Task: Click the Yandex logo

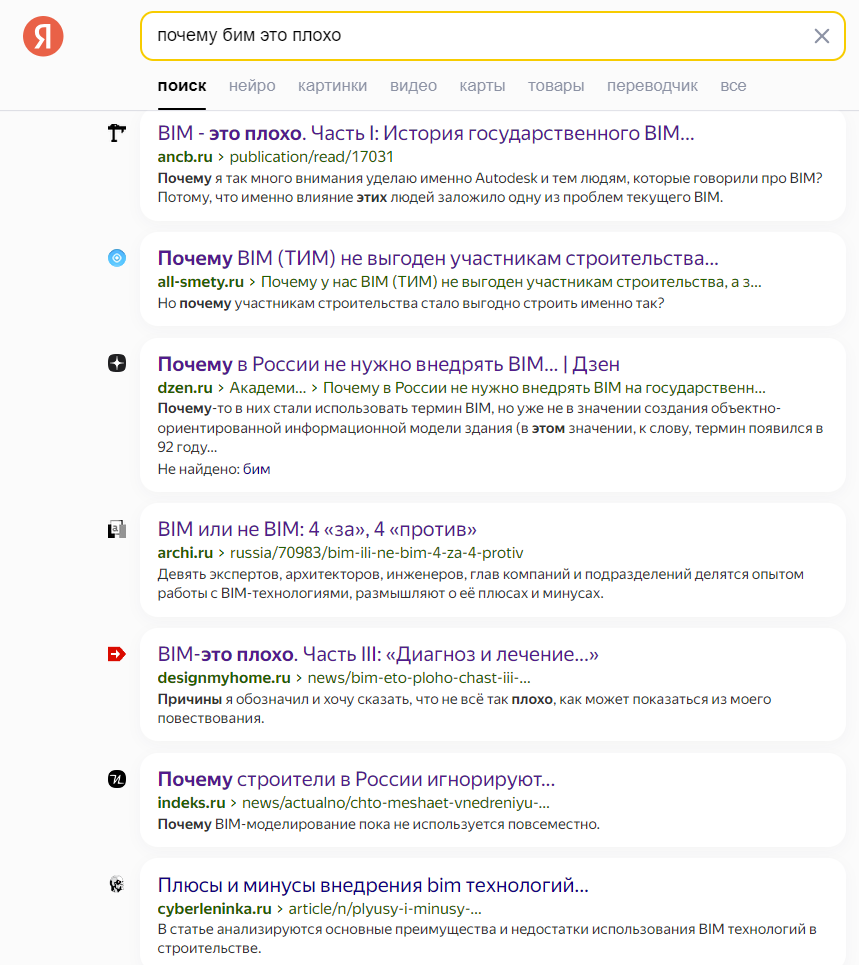Action: tap(42, 36)
